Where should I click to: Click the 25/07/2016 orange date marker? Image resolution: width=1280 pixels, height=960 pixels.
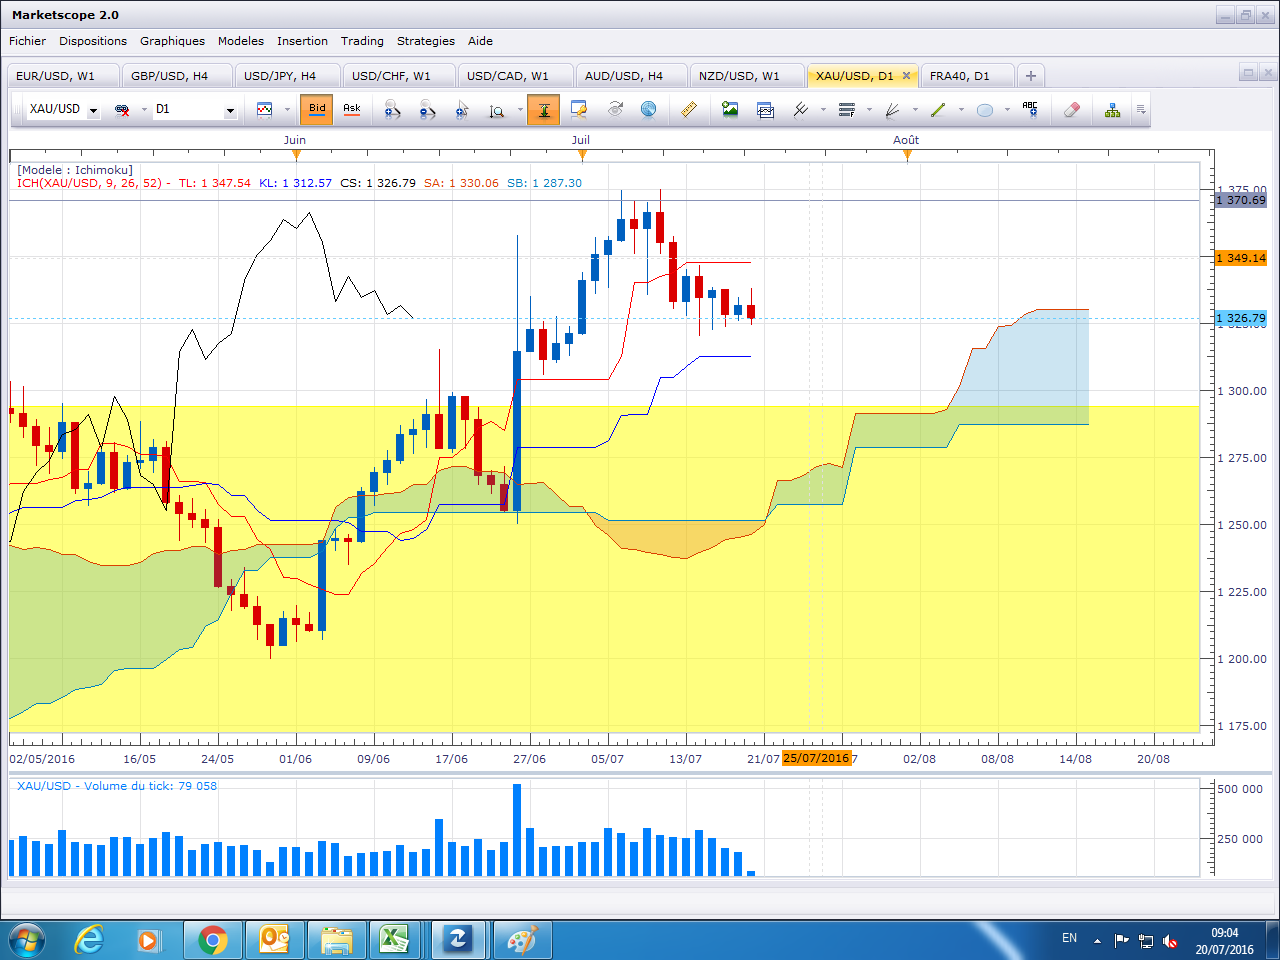816,758
